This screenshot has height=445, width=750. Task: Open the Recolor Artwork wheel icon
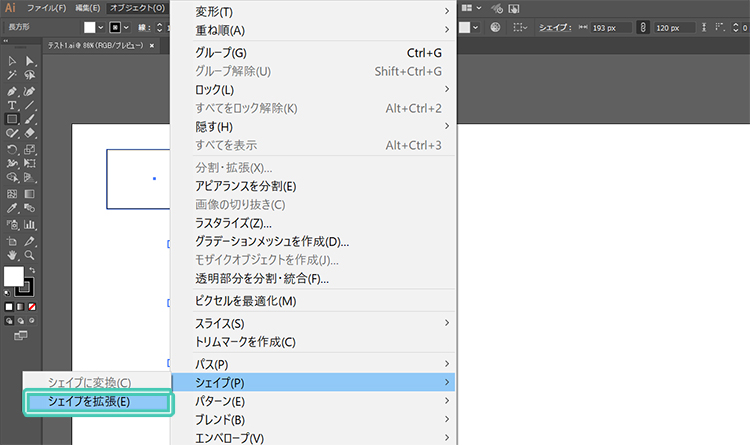click(x=496, y=27)
